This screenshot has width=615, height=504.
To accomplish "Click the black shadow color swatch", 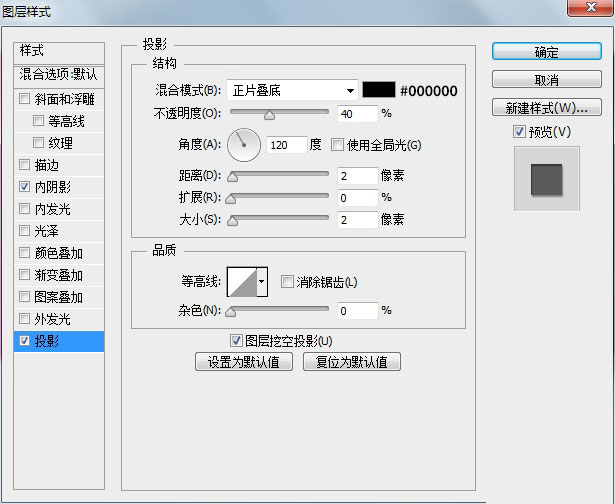I will (379, 91).
